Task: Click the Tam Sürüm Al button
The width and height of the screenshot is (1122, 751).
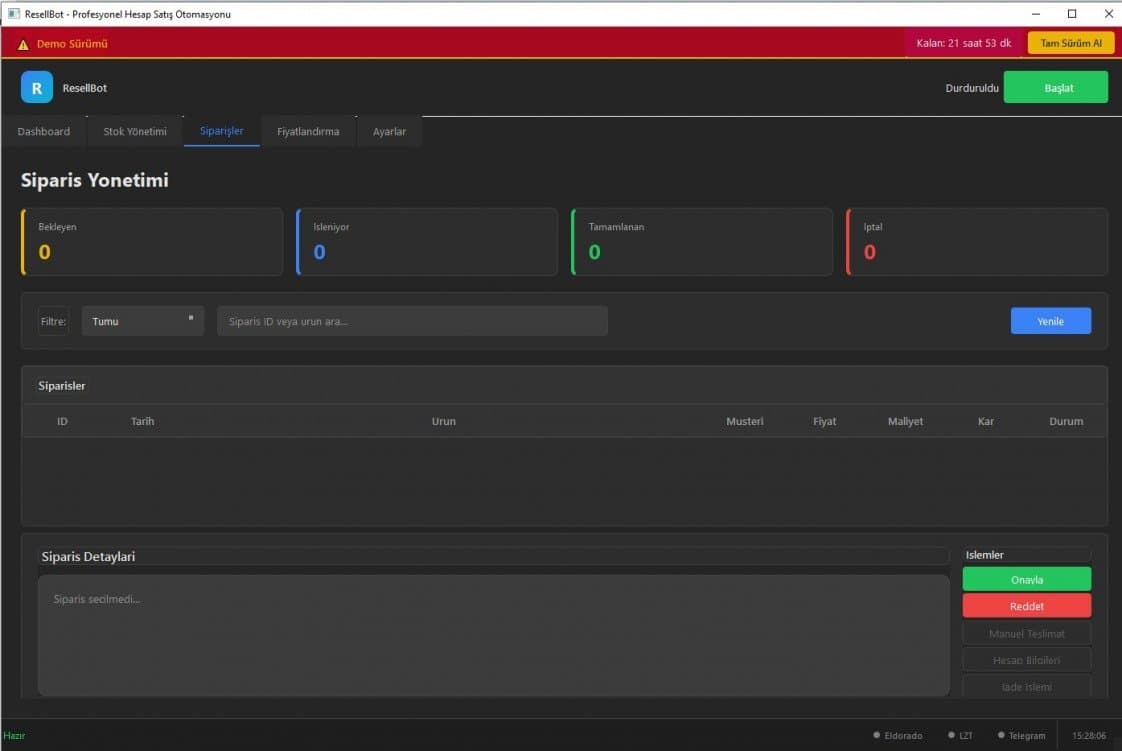Action: (1070, 43)
